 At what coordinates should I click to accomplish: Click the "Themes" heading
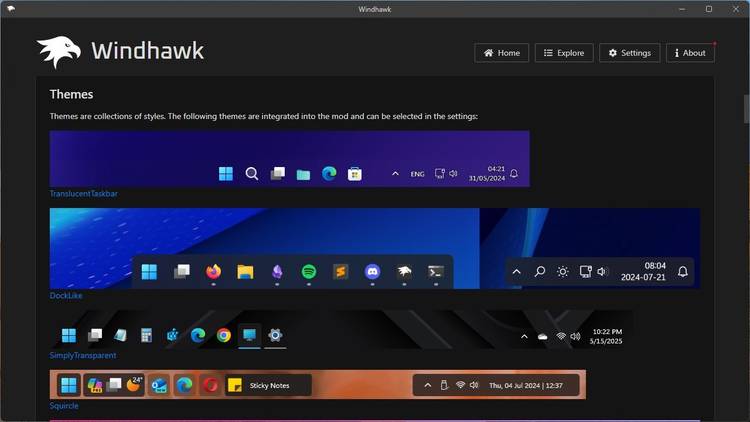pos(71,94)
